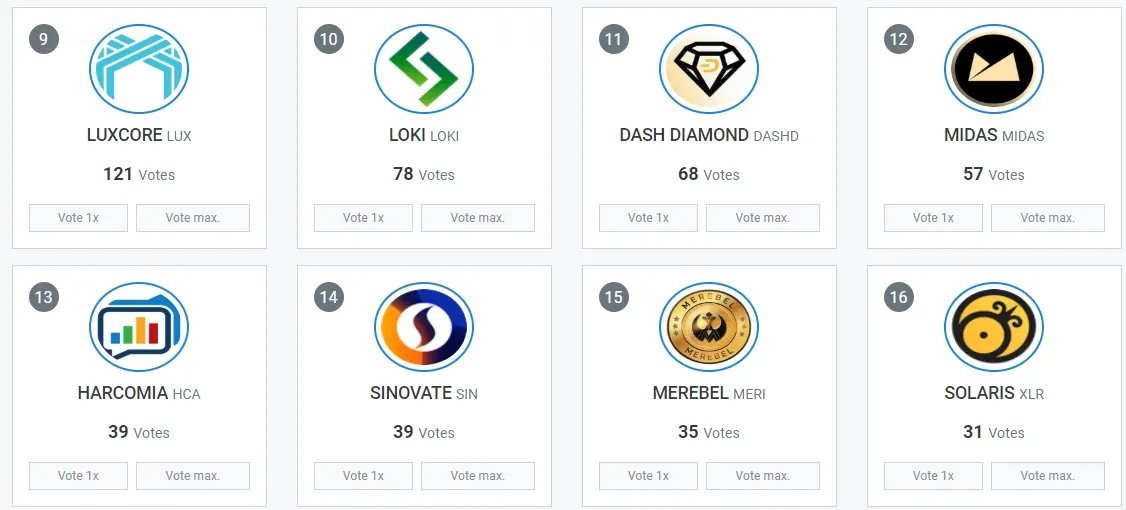Click the gold Merebel coin logo
Viewport: 1126px width, 510px height.
click(709, 327)
